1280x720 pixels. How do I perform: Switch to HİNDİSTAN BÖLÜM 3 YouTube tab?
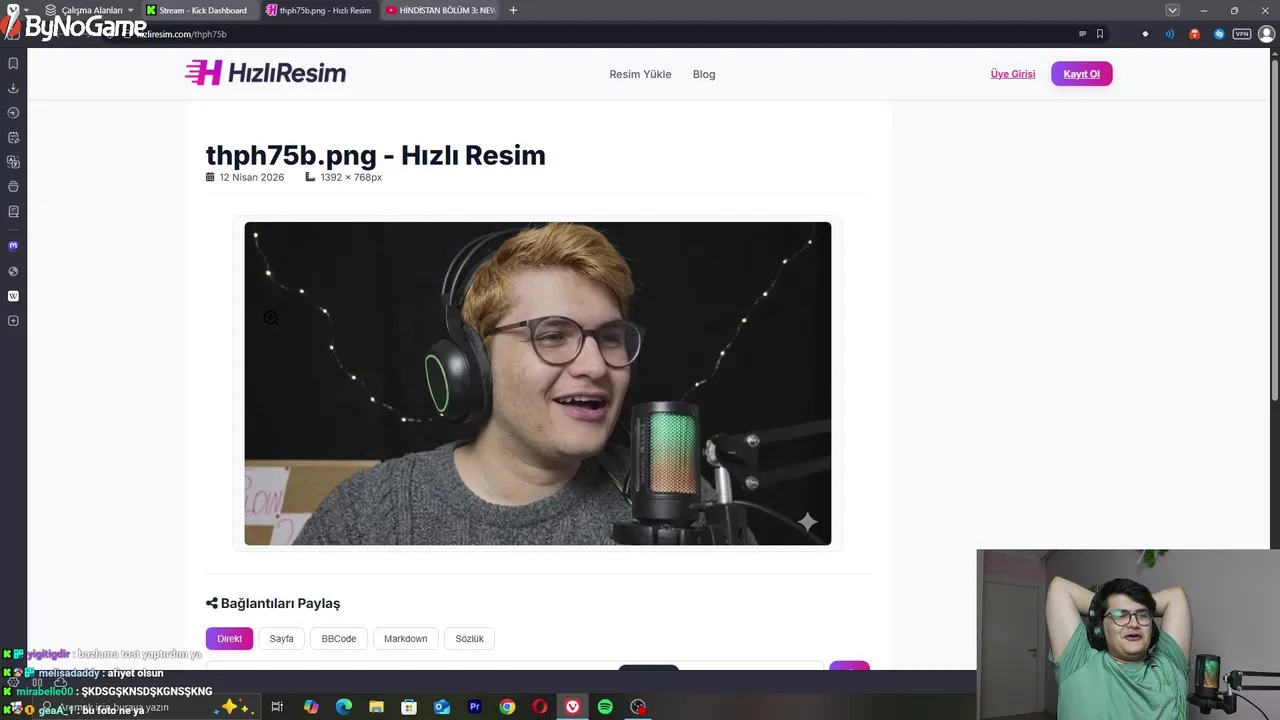(440, 10)
